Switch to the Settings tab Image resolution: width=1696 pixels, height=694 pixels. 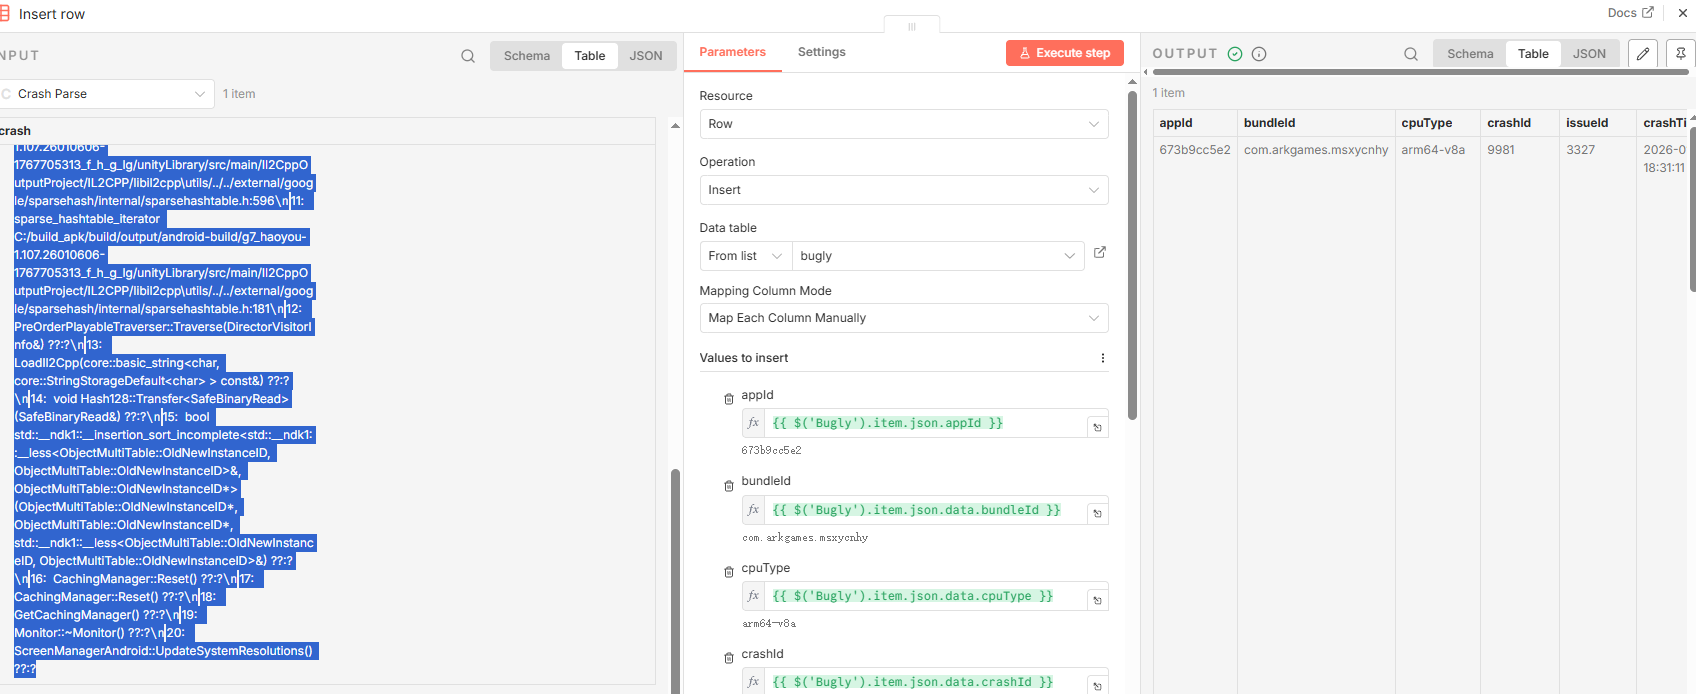tap(821, 52)
